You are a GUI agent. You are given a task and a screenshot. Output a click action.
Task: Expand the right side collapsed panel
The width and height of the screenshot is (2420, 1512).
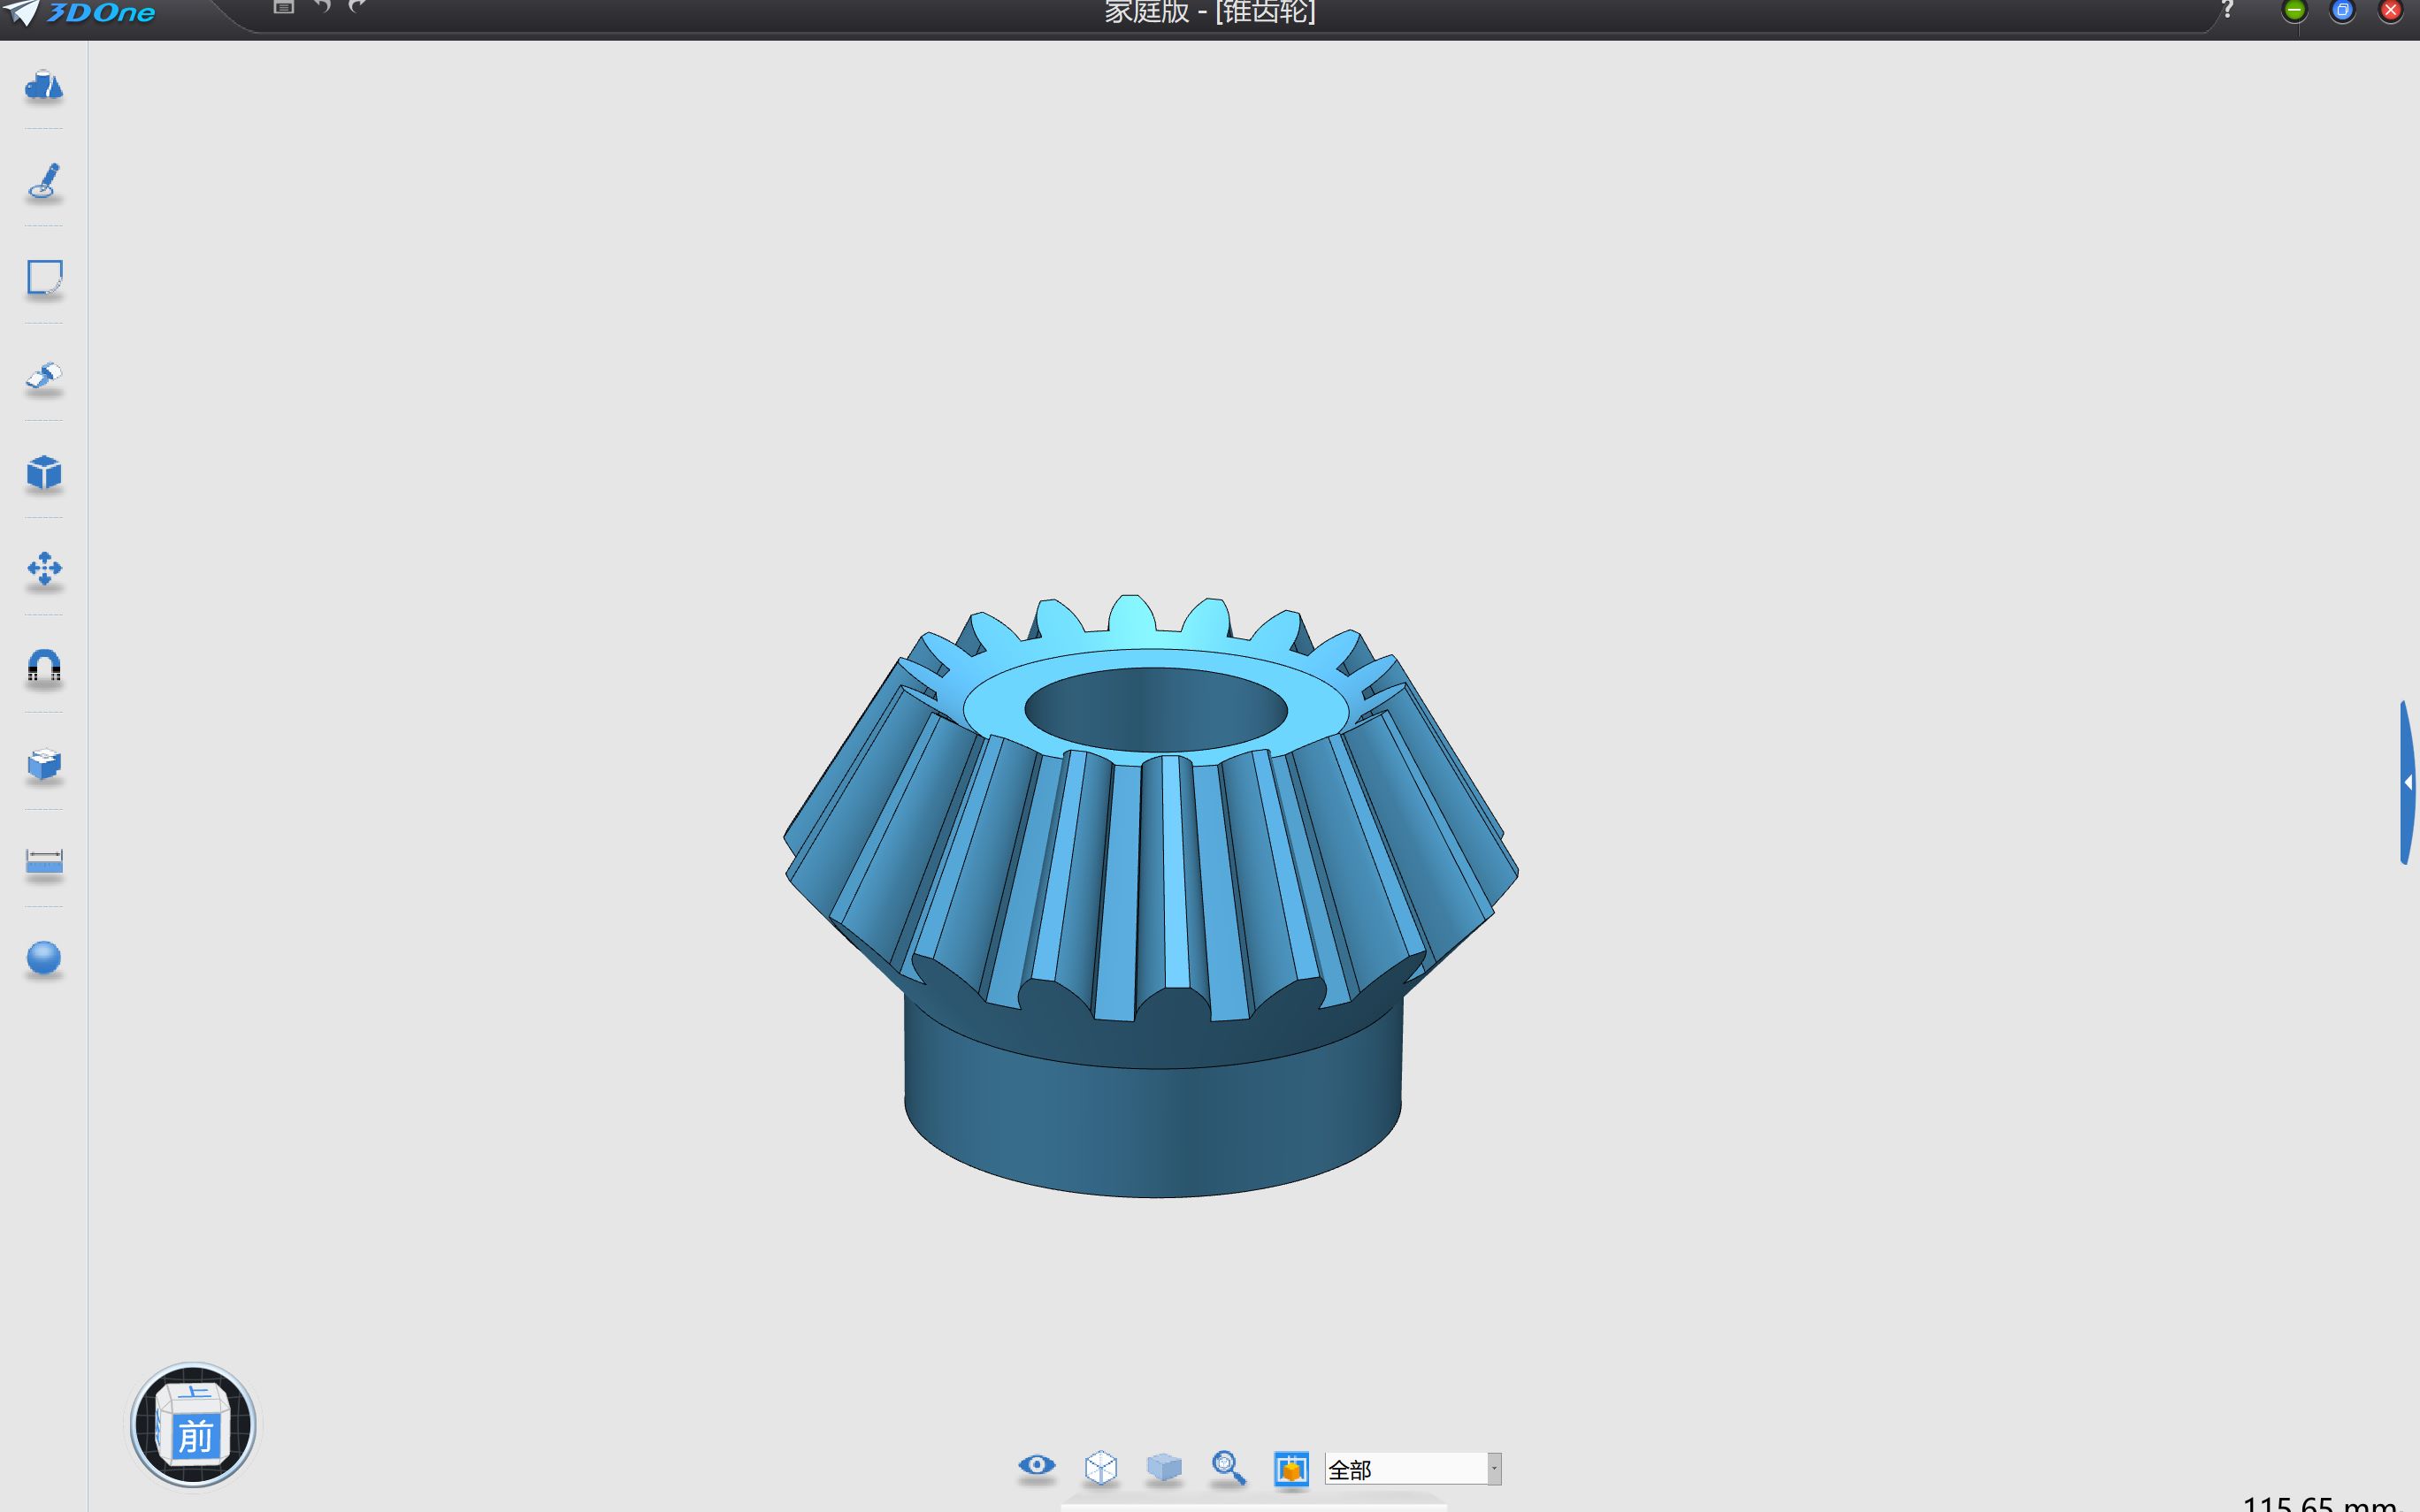click(2408, 782)
